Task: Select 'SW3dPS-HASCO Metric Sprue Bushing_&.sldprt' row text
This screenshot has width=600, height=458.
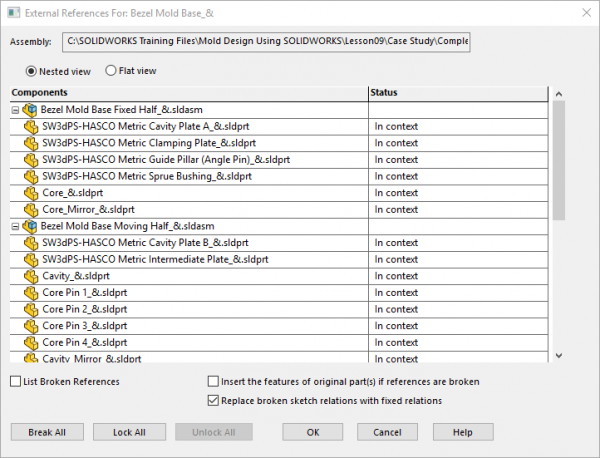Action: tap(147, 176)
